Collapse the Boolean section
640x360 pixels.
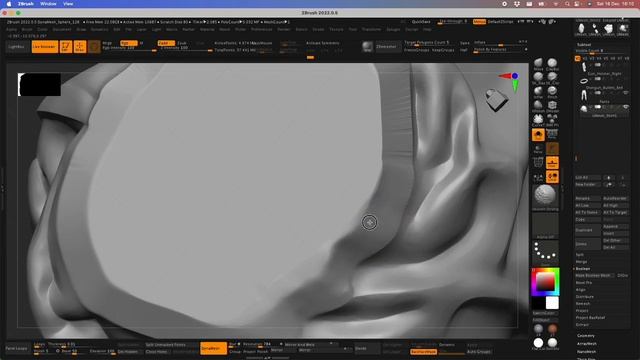pos(582,269)
